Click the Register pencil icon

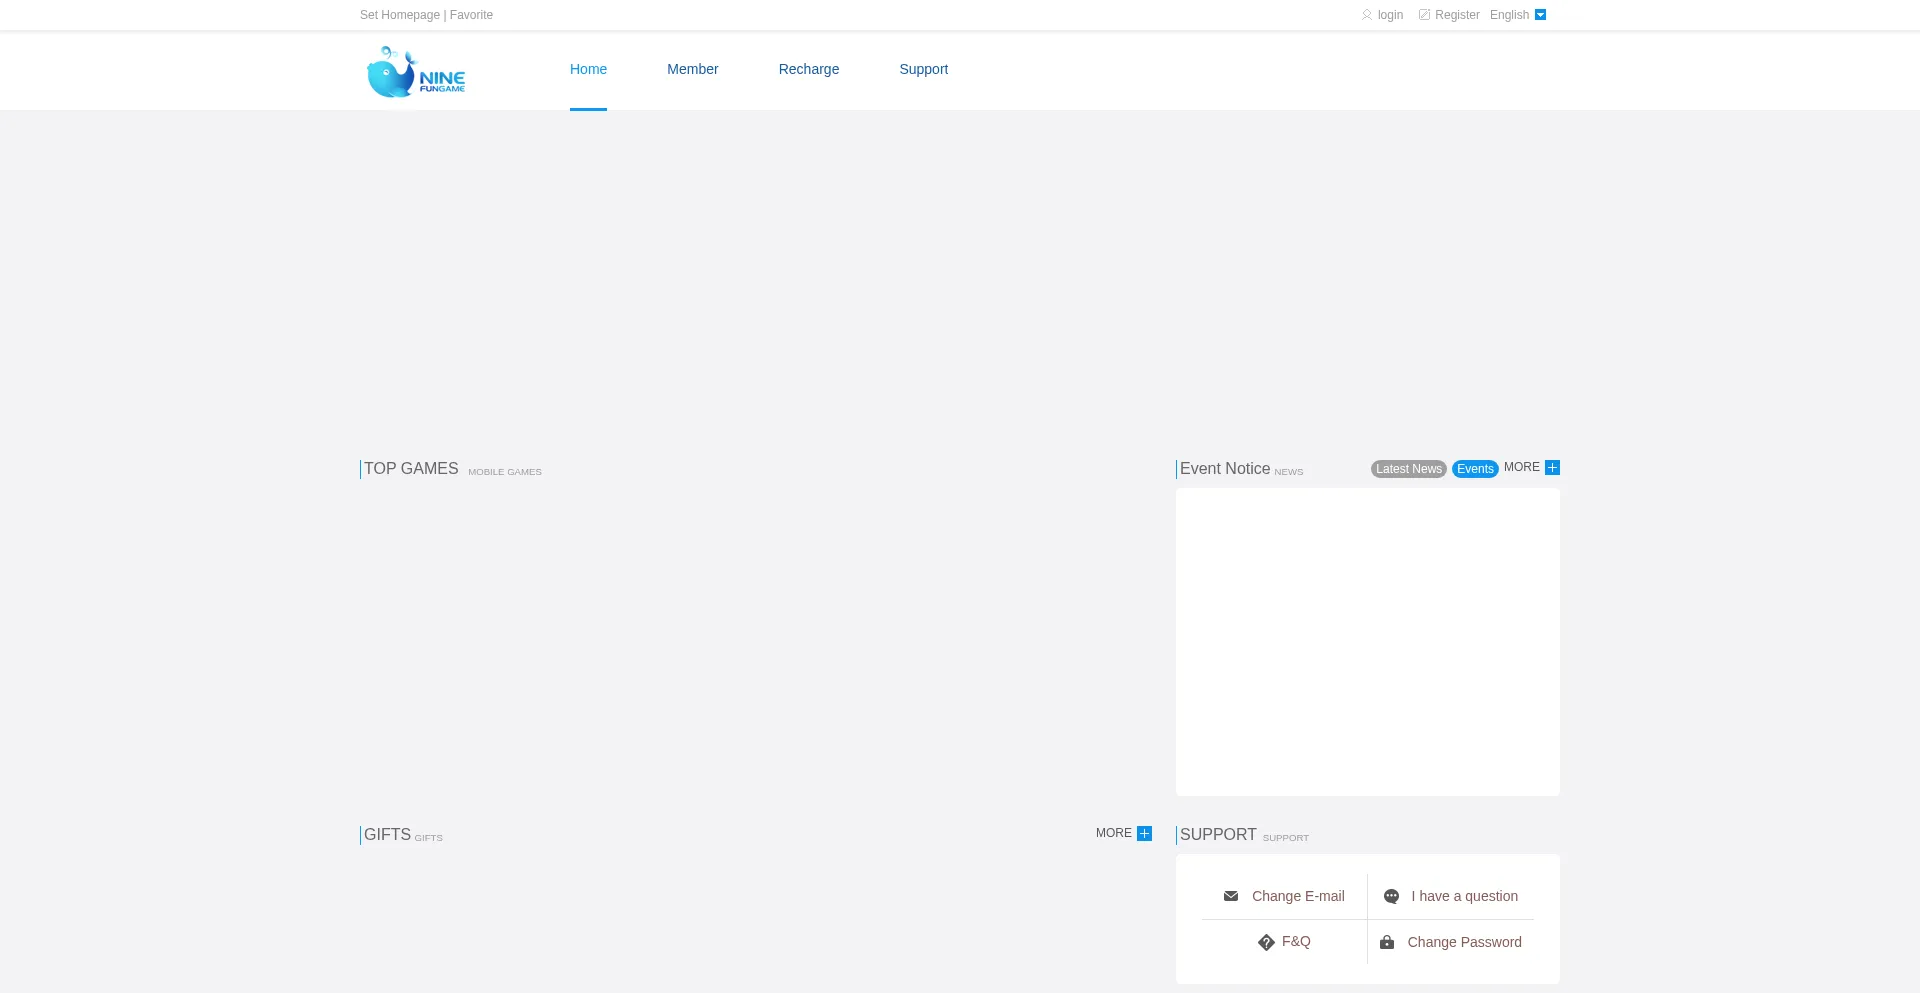coord(1424,15)
